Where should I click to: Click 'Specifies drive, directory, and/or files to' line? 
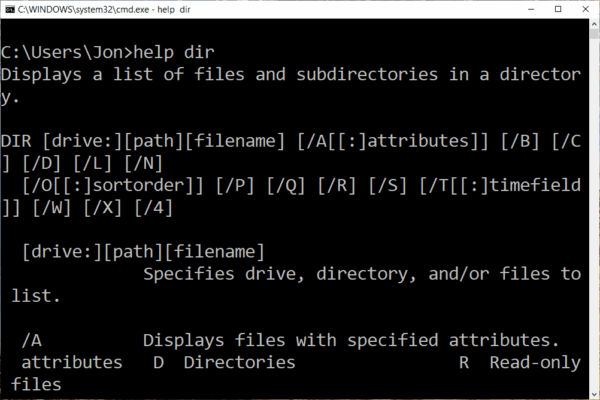362,274
